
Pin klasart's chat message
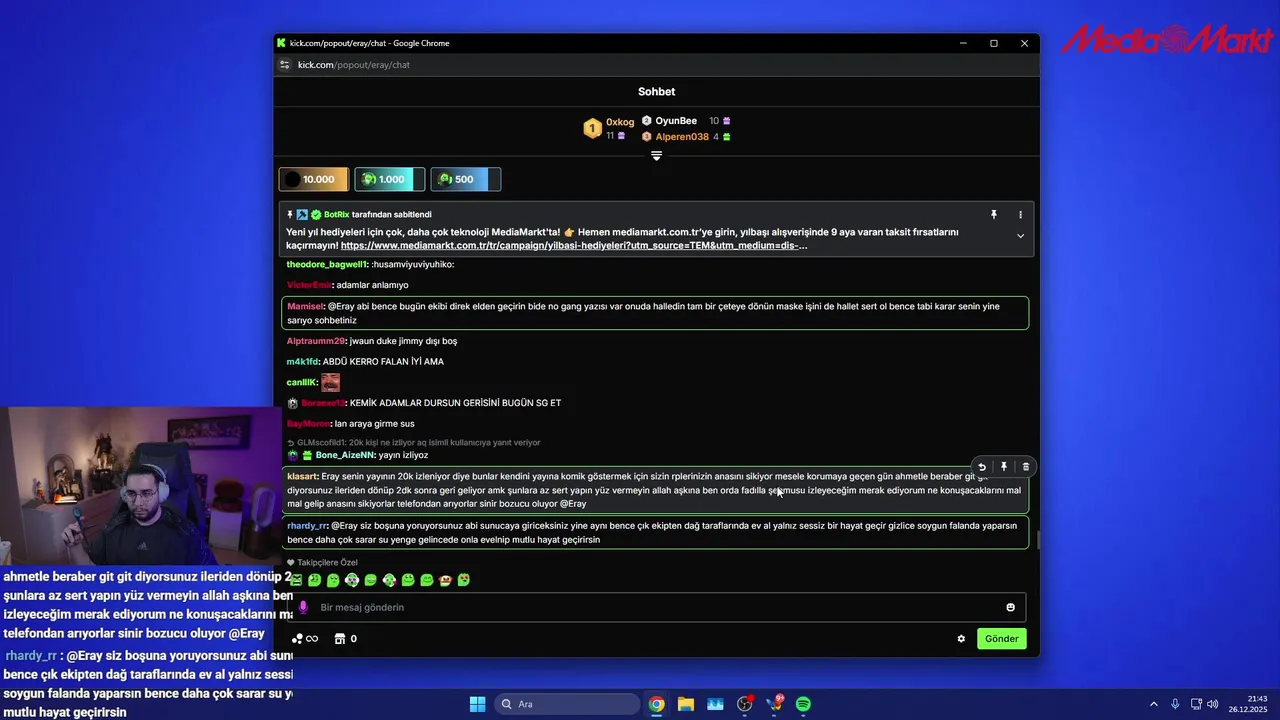pyautogui.click(x=1004, y=467)
